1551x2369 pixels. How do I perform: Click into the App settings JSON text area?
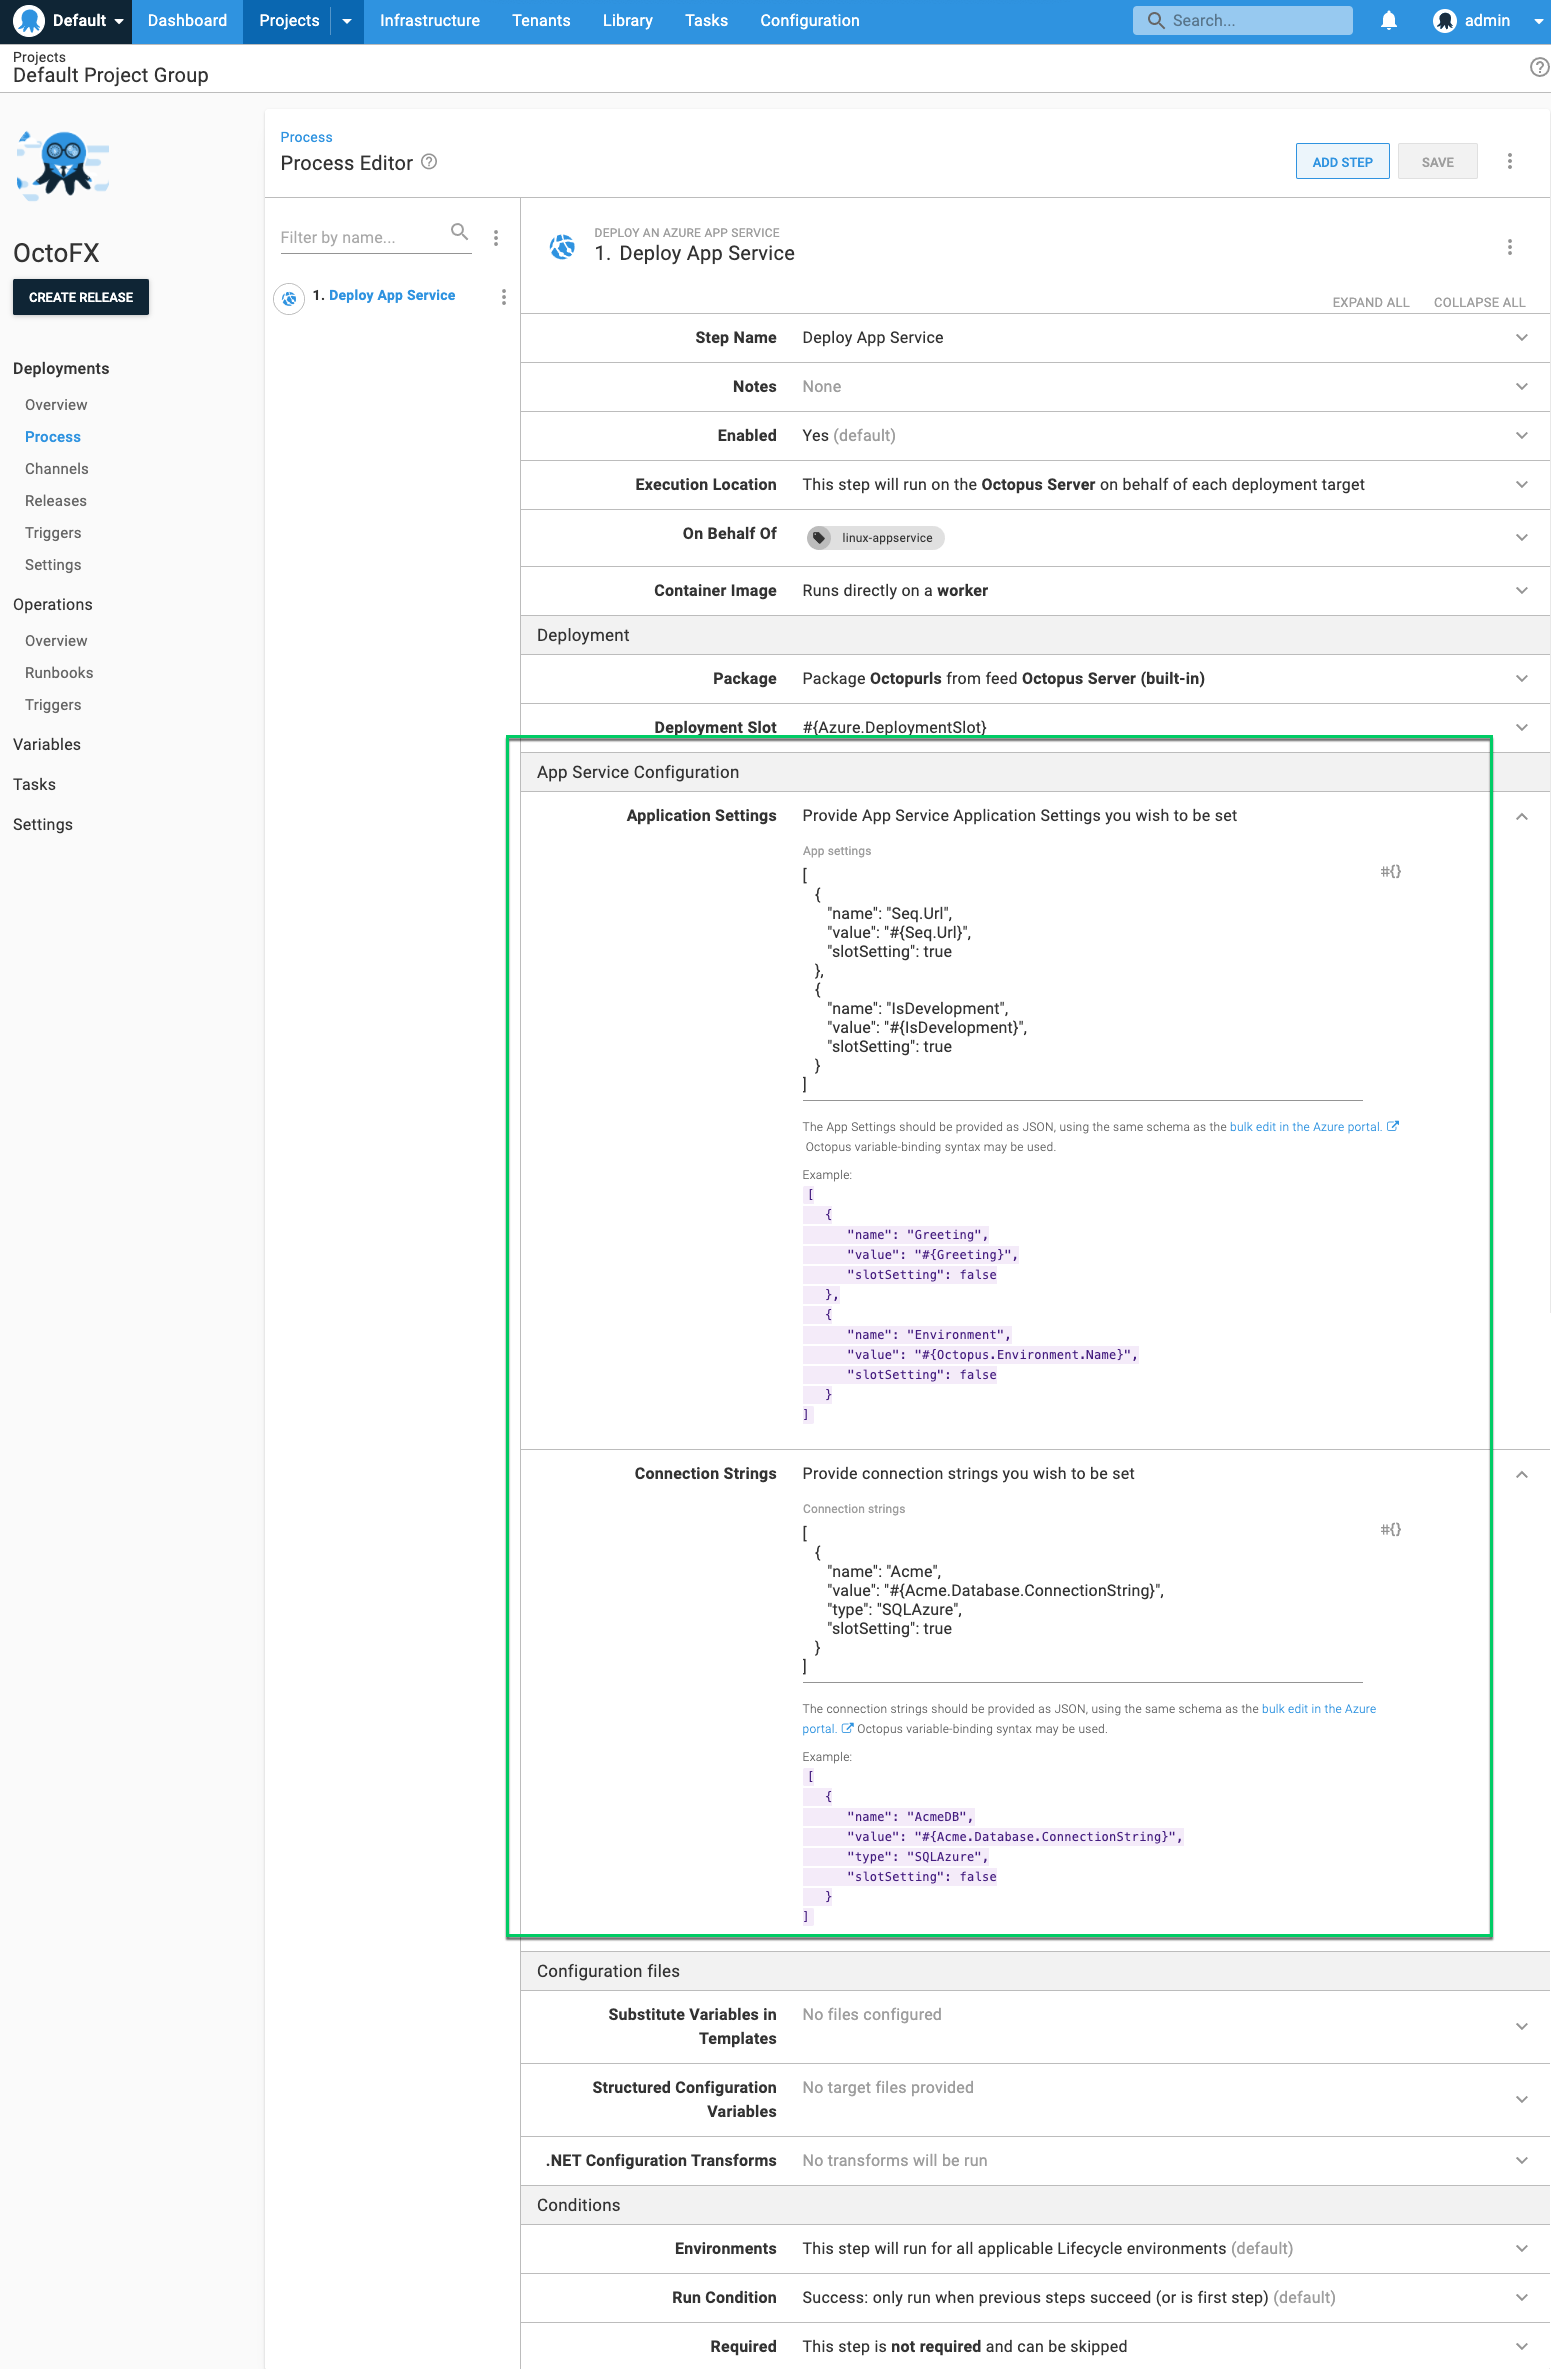pos(1082,980)
